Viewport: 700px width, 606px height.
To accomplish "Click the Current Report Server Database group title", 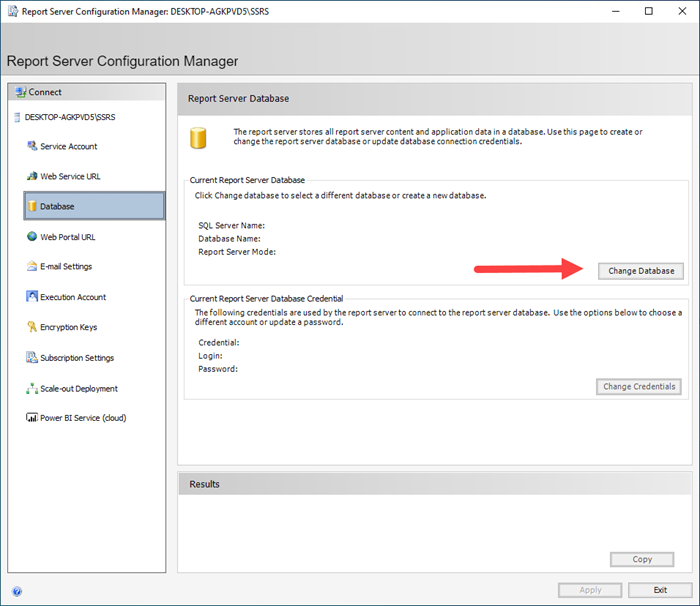I will click(x=247, y=180).
